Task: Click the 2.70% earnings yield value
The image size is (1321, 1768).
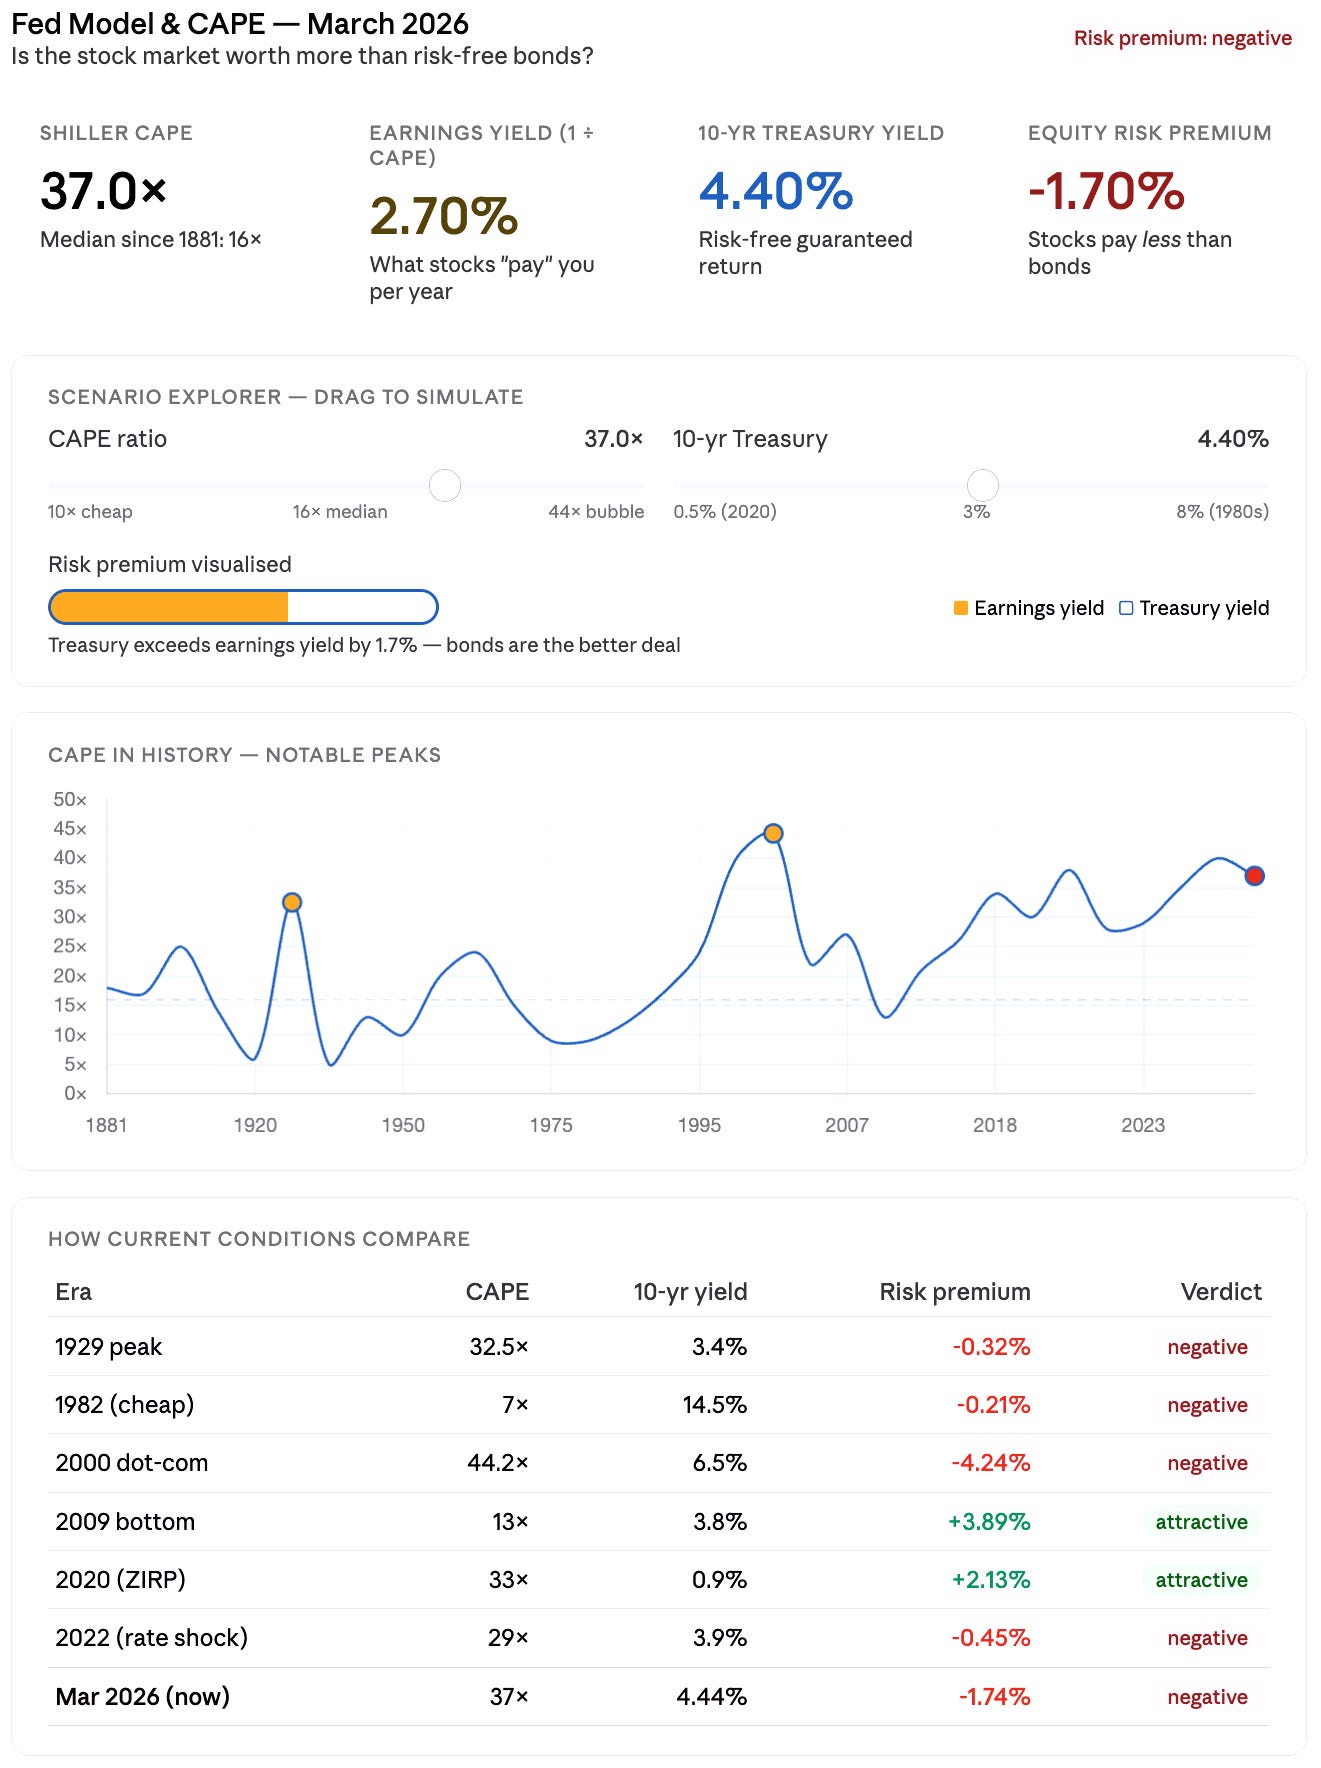Action: coord(444,216)
